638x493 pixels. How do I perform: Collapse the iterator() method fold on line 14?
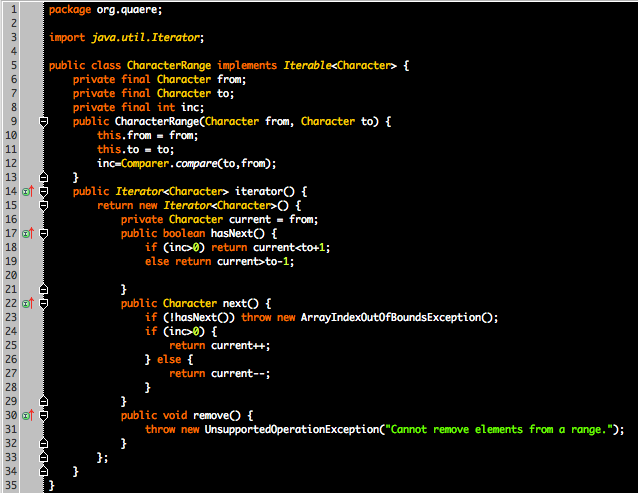click(x=44, y=192)
